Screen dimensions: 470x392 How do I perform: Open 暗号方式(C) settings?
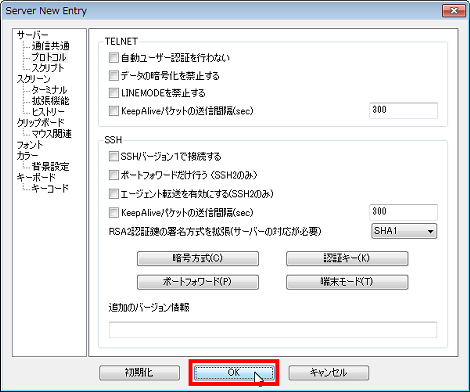click(198, 258)
